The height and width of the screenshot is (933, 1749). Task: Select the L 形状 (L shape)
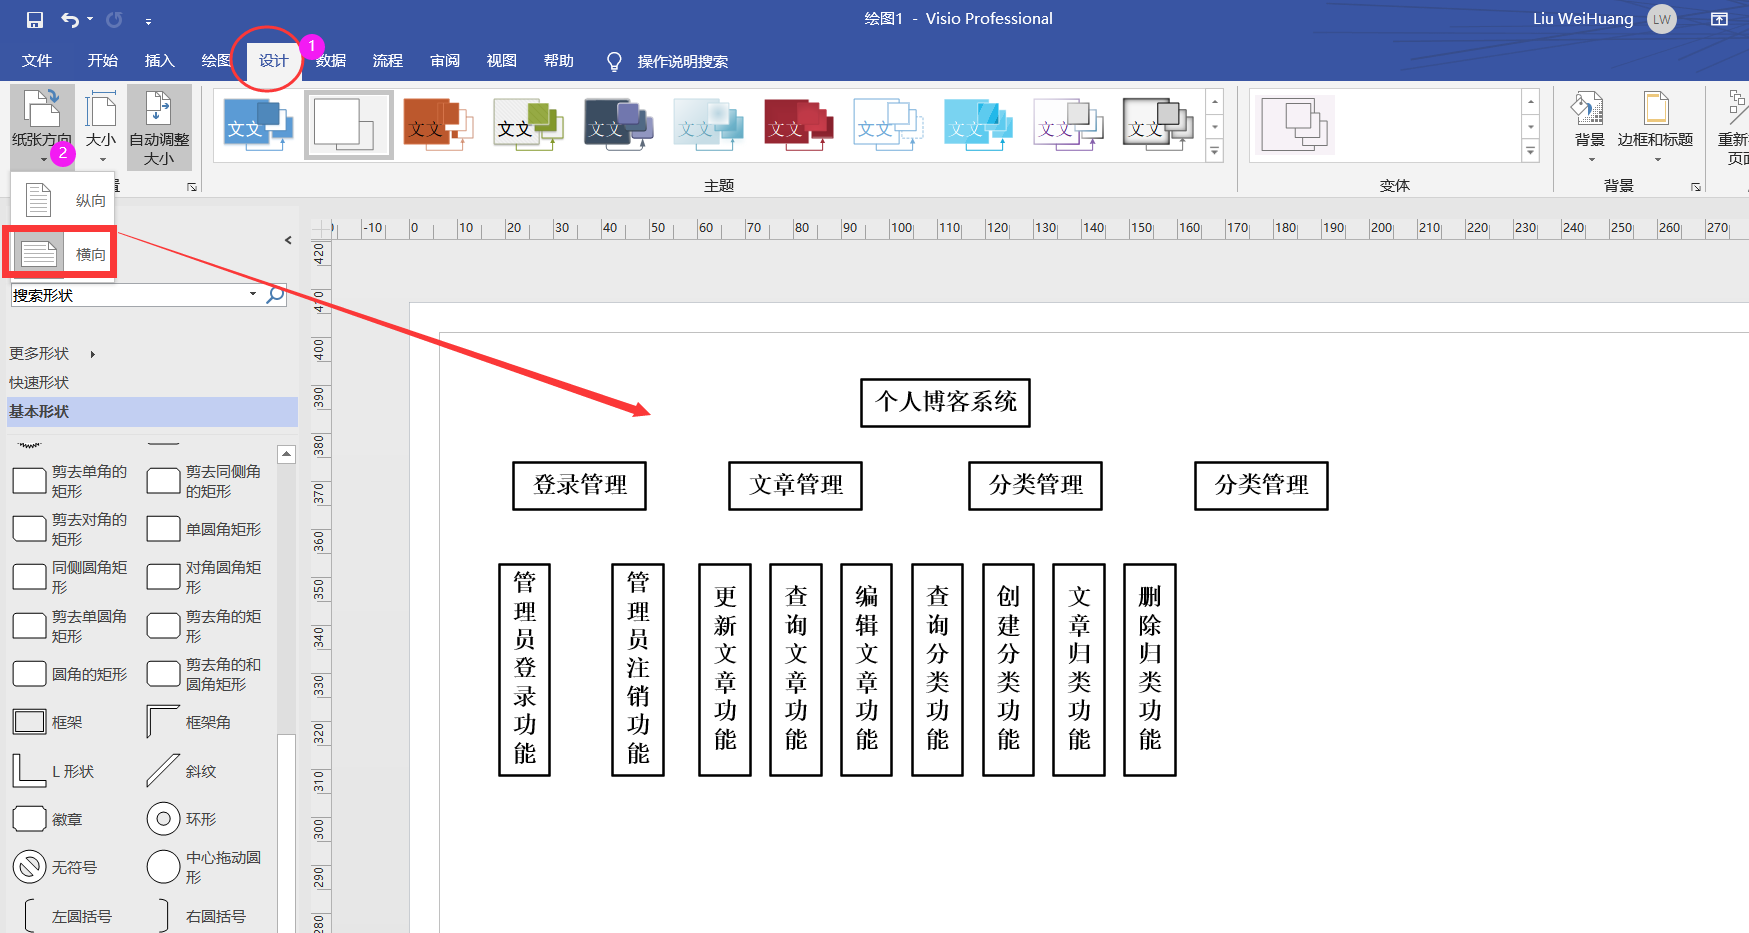tap(29, 769)
